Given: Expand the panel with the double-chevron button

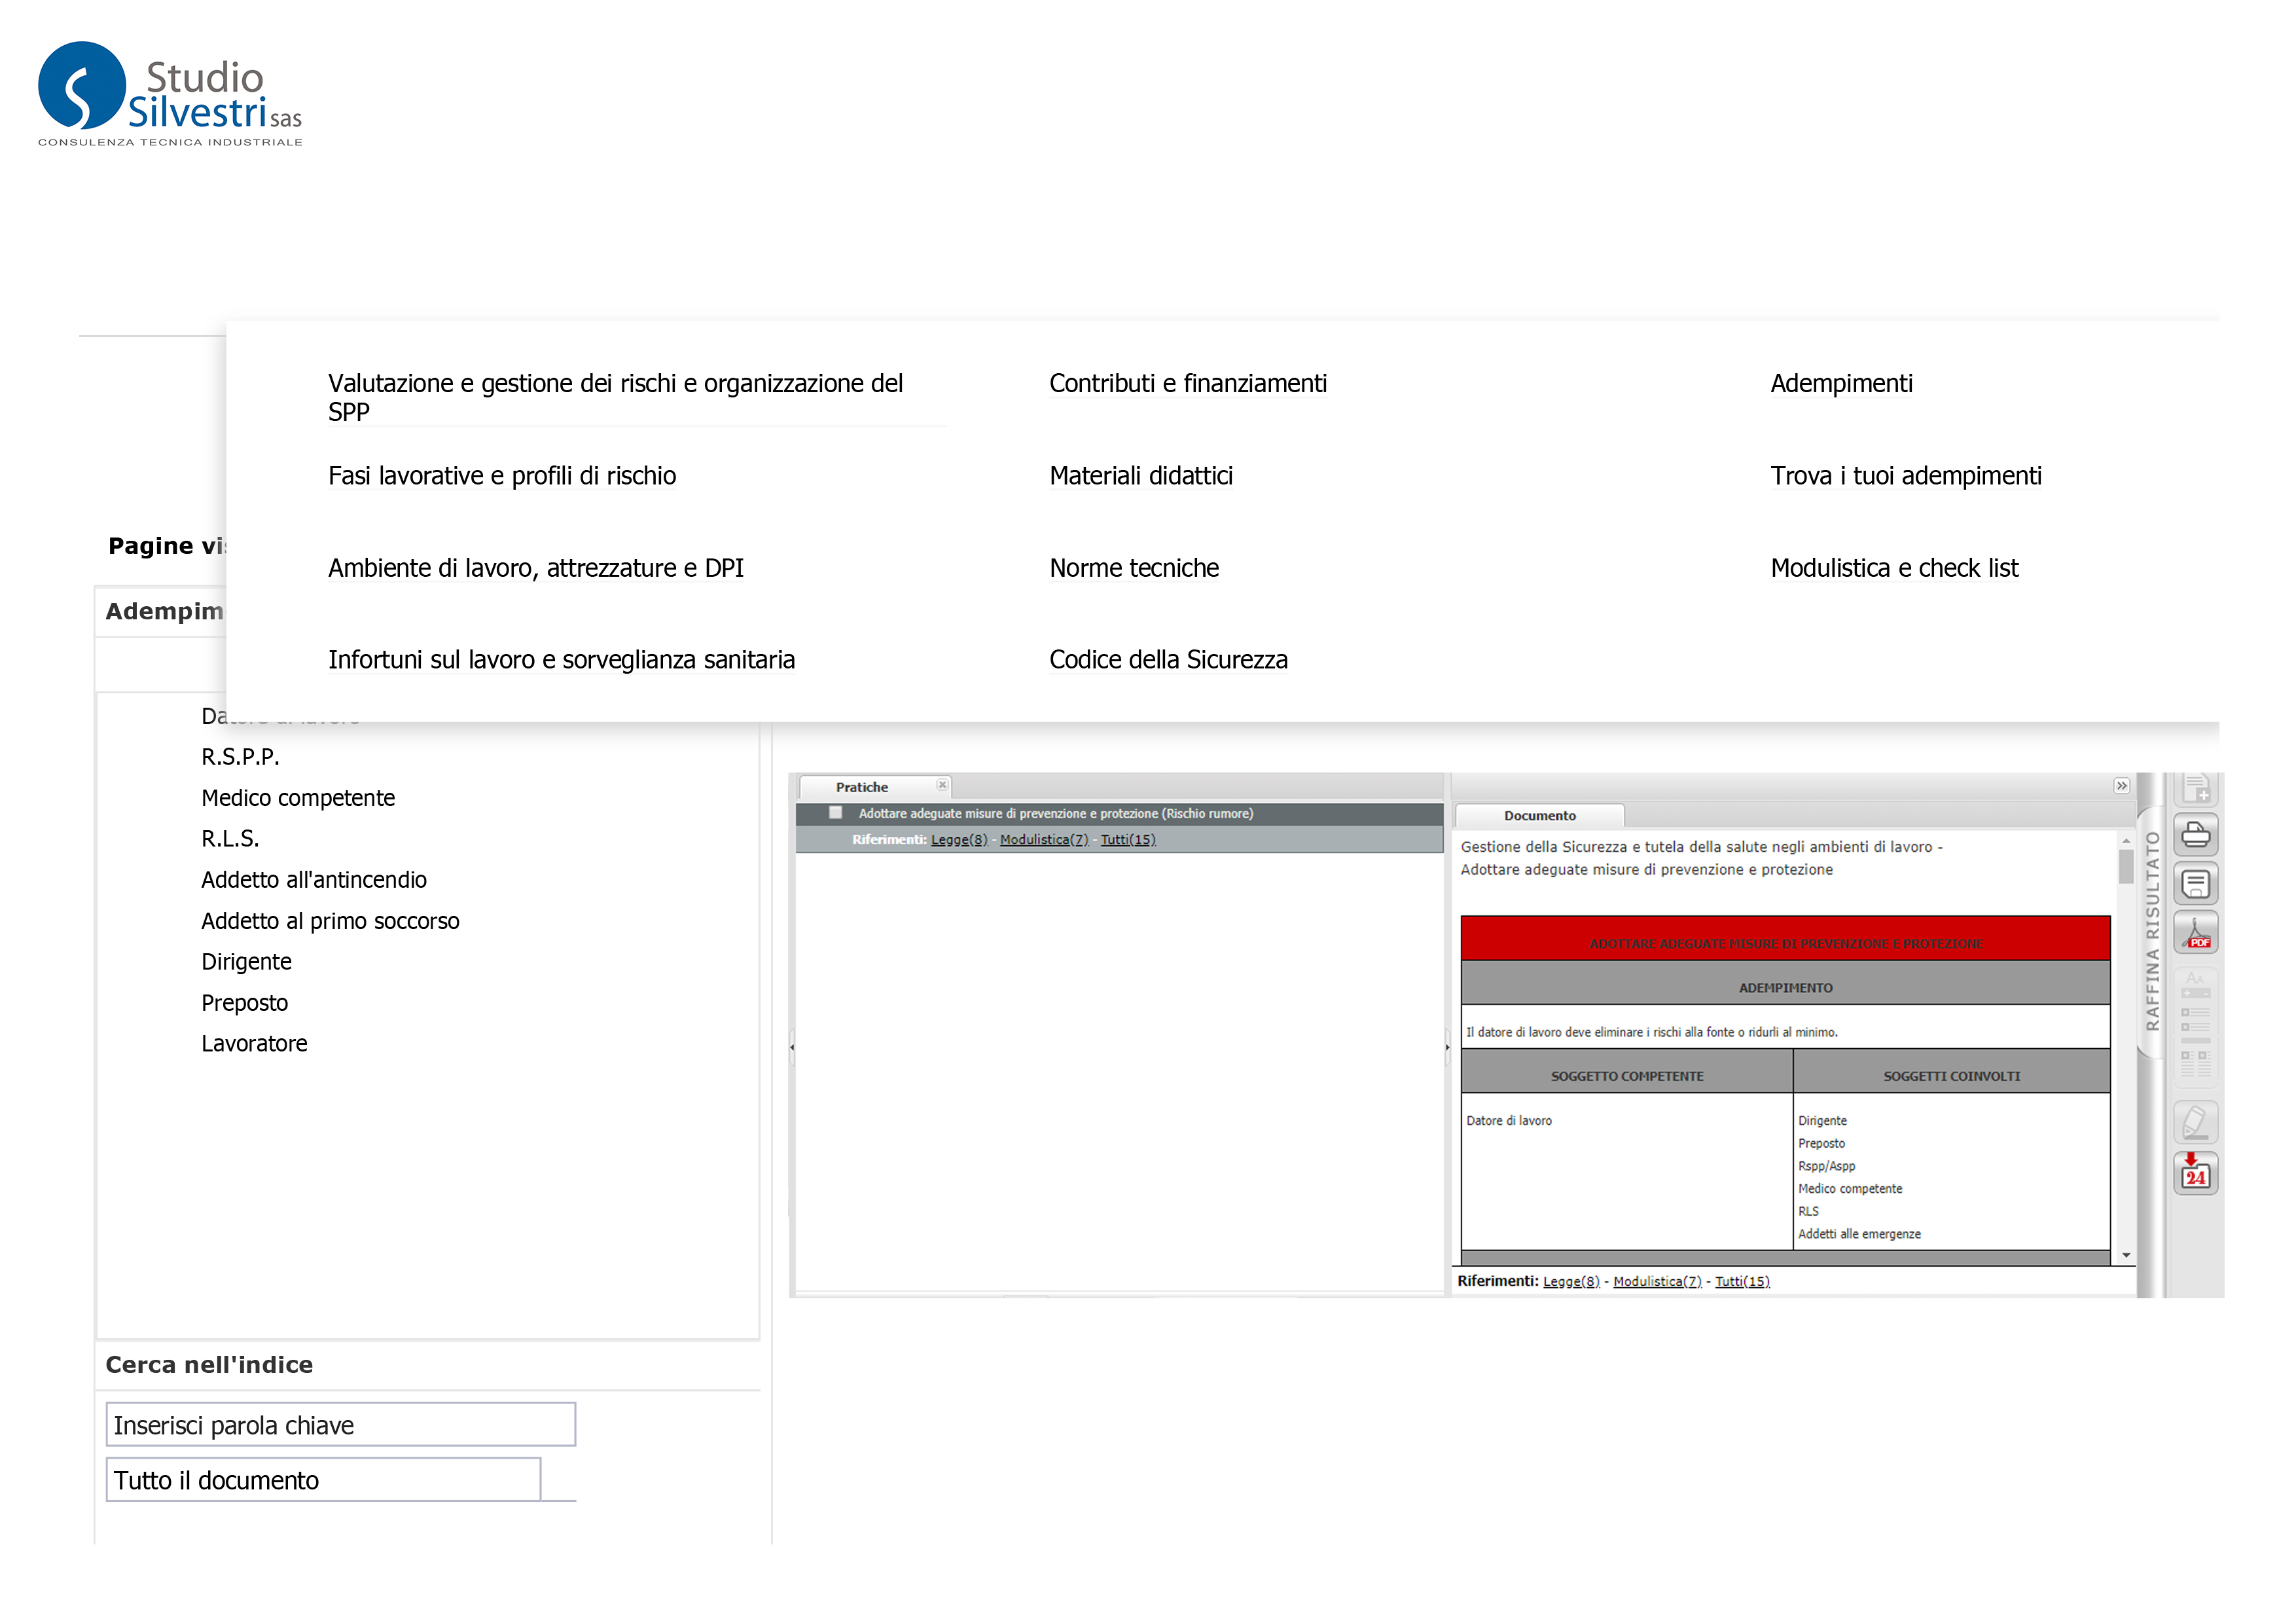Looking at the screenshot, I should [x=2121, y=786].
